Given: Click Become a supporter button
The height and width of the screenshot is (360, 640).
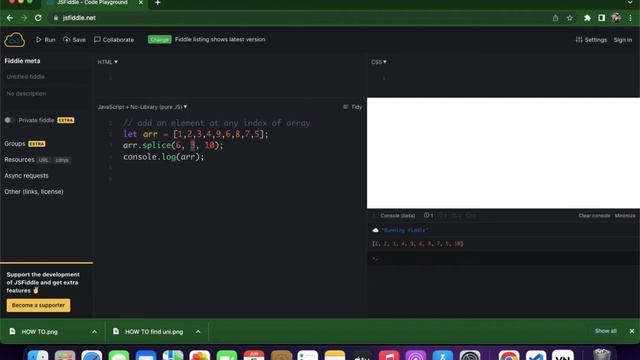Looking at the screenshot, I should pyautogui.click(x=38, y=305).
